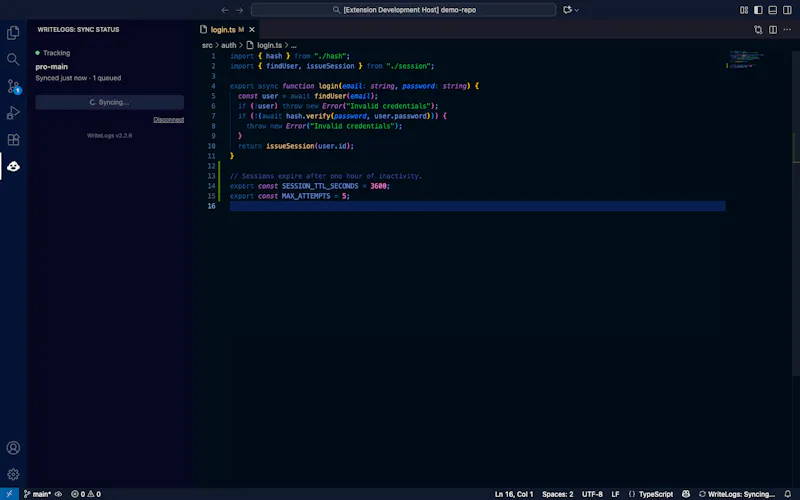Image resolution: width=800 pixels, height=500 pixels.
Task: Click the command center search box
Action: [x=404, y=10]
